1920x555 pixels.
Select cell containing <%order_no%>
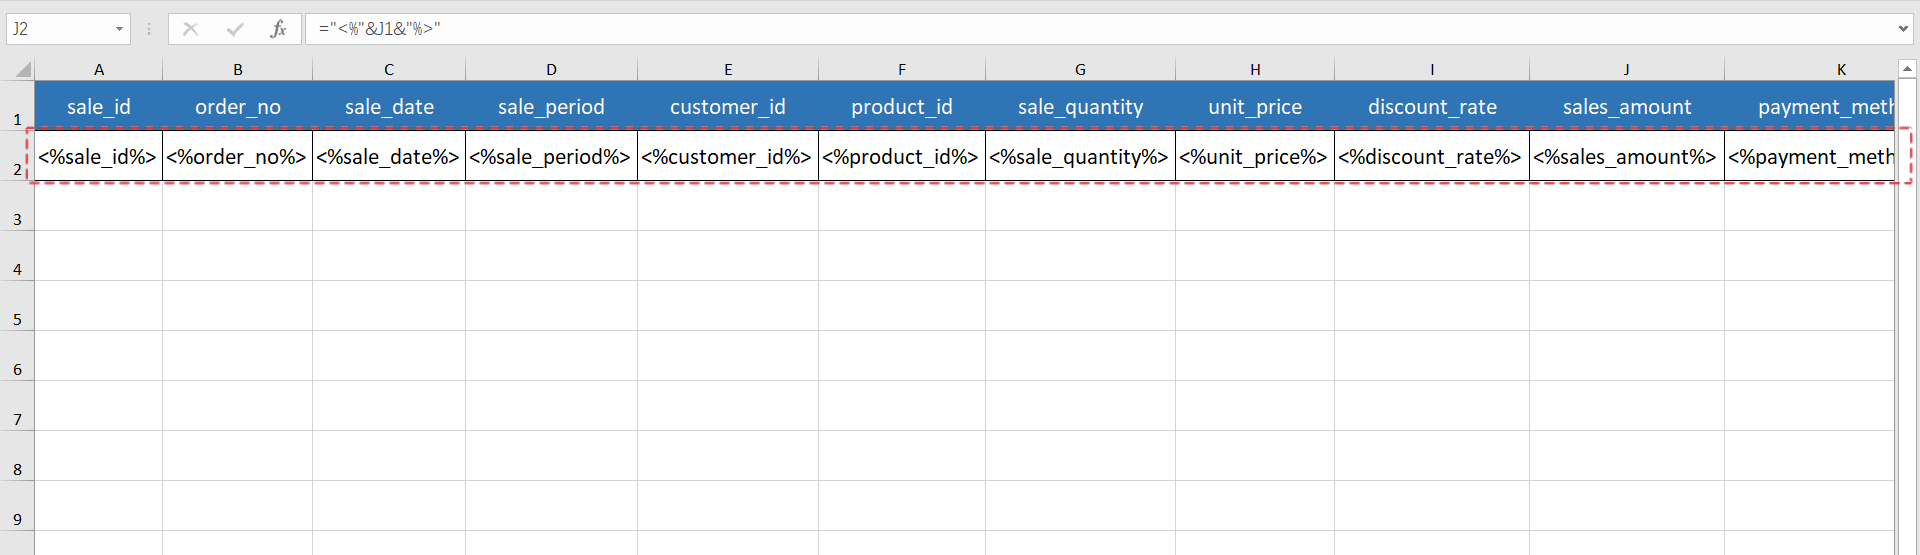point(238,156)
